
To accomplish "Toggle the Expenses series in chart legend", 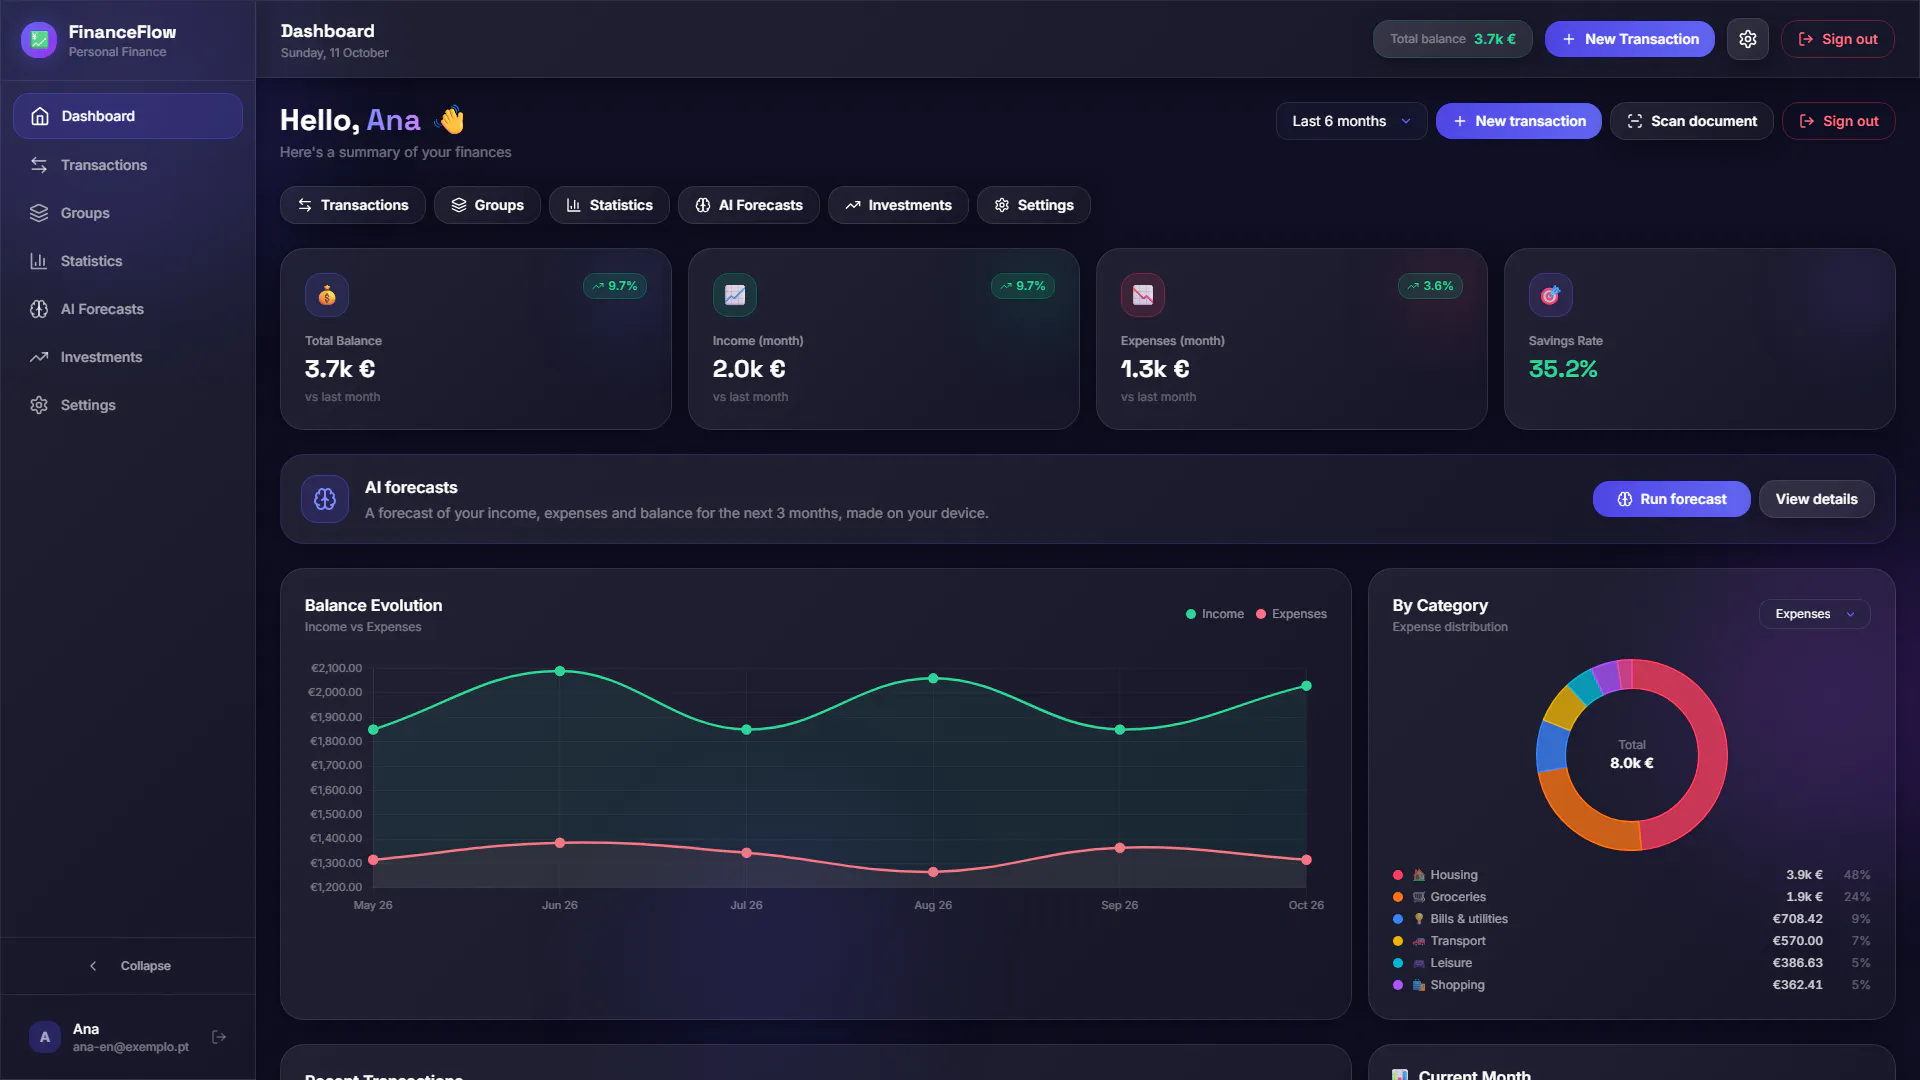I will click(1291, 614).
